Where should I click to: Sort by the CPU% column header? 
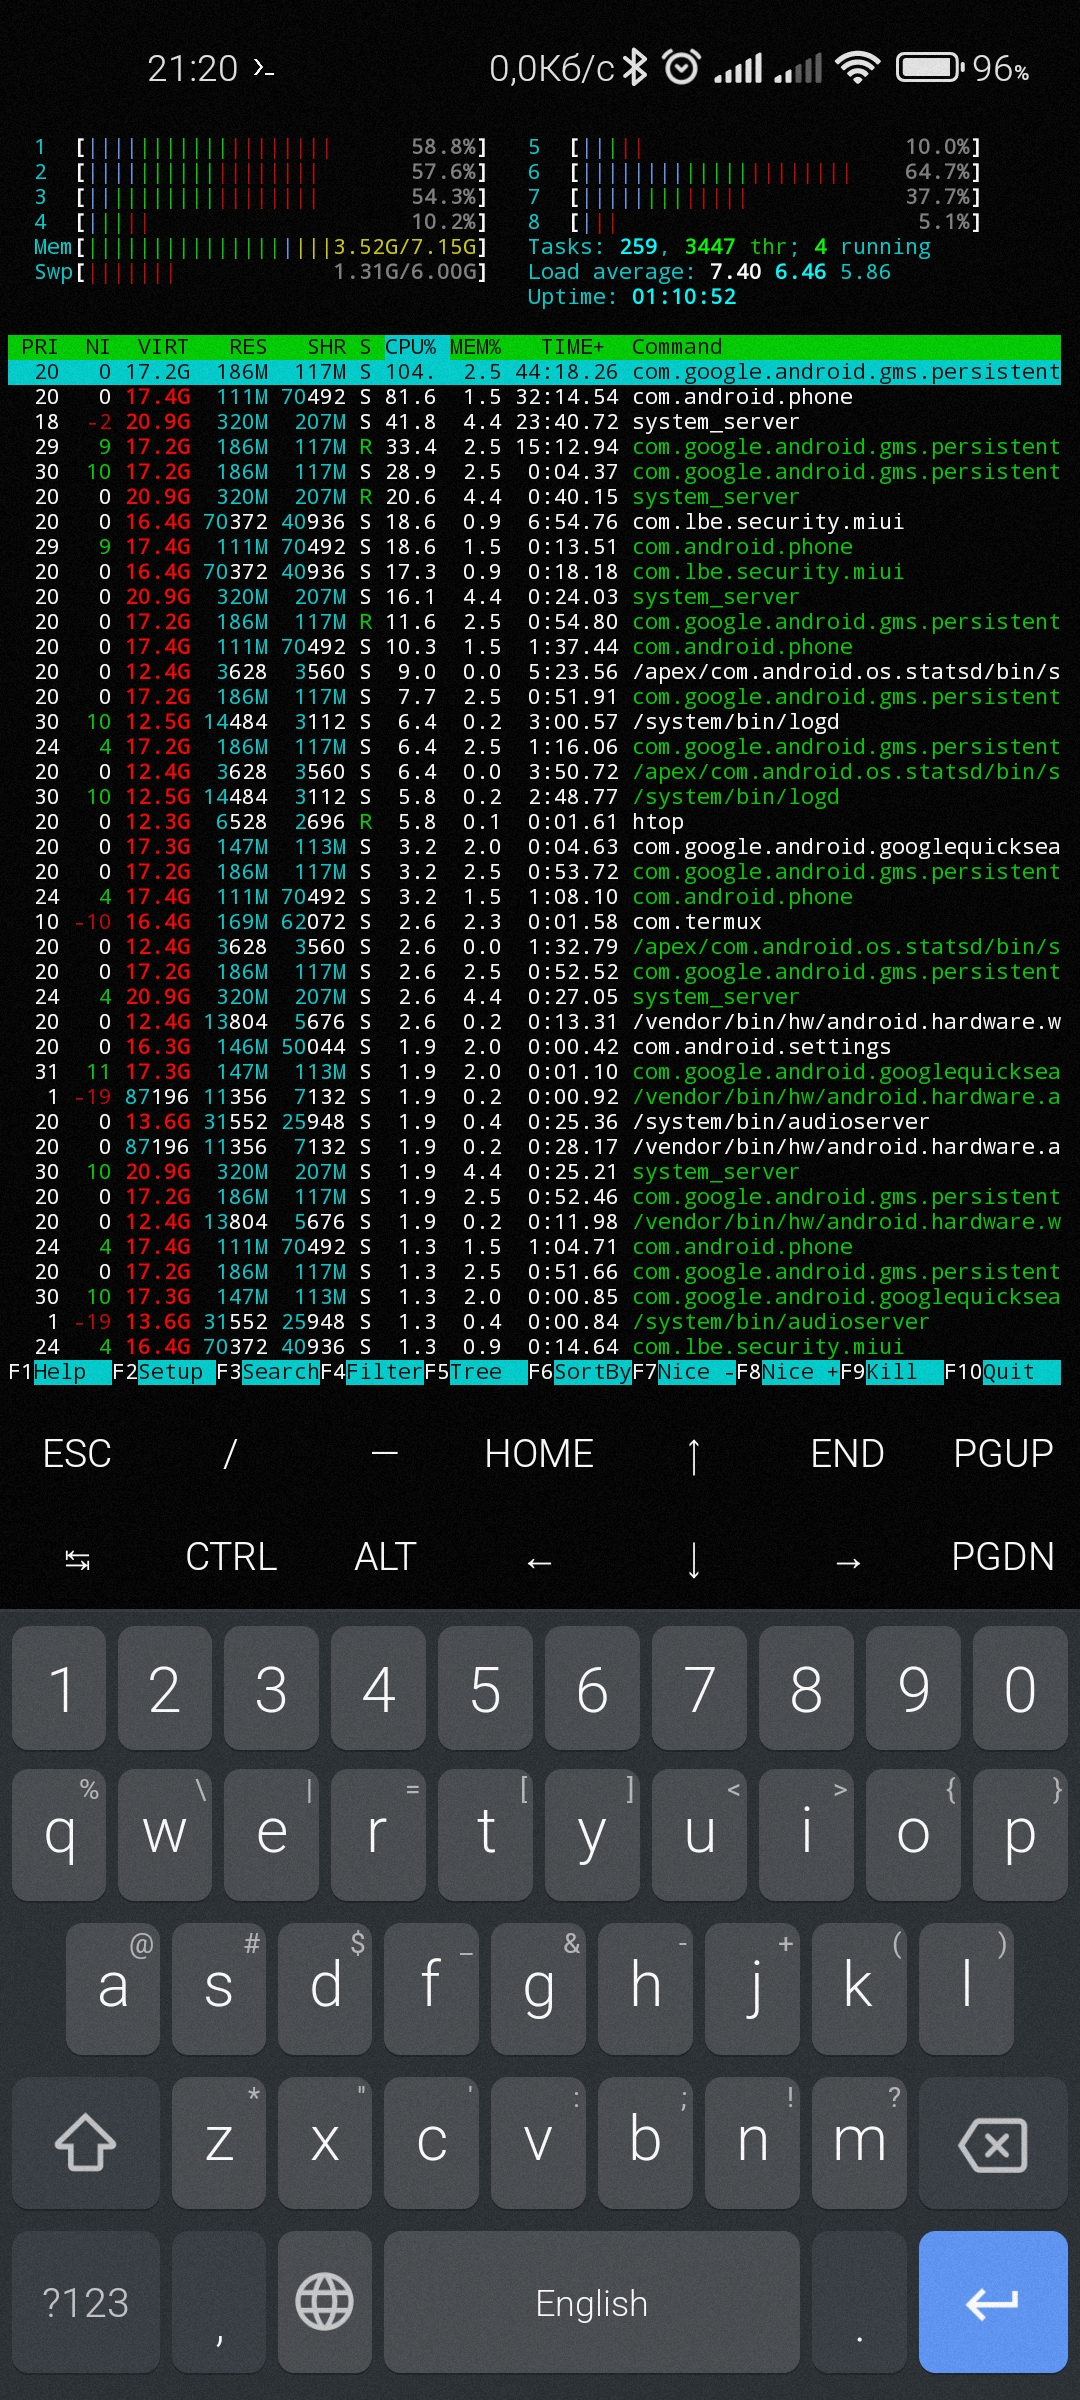point(410,347)
